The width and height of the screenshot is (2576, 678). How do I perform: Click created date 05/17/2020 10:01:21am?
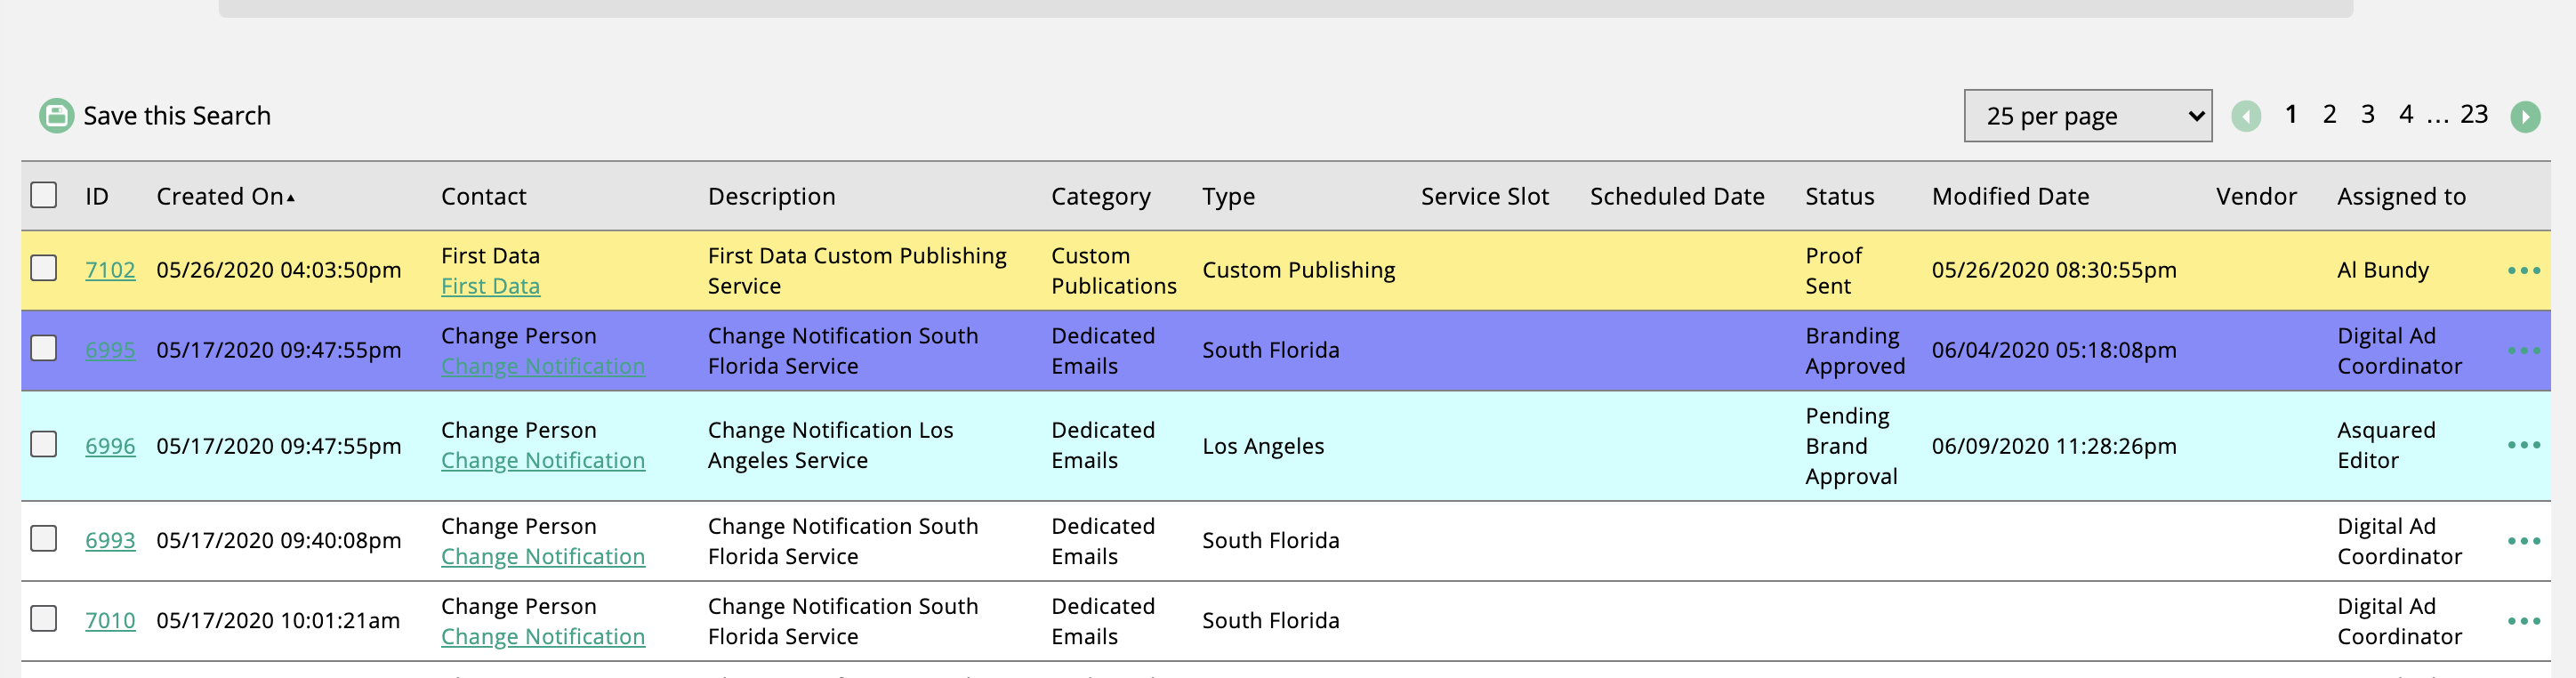pyautogui.click(x=278, y=620)
